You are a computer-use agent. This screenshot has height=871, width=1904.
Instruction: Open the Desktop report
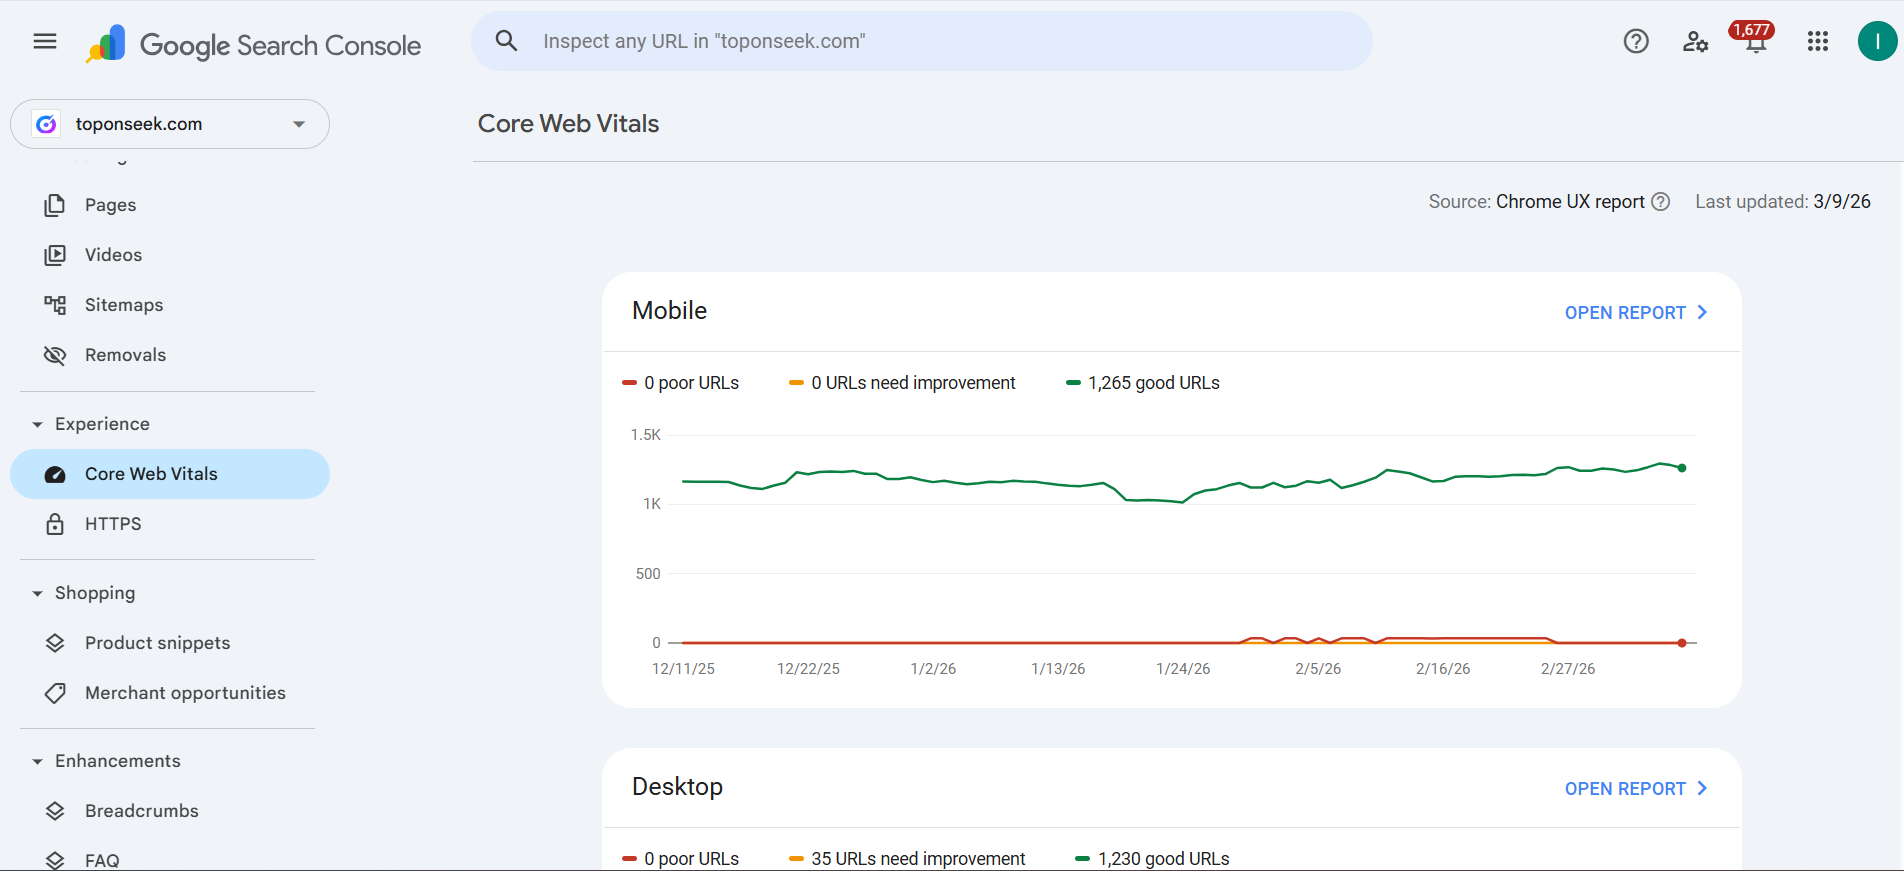click(x=1636, y=789)
